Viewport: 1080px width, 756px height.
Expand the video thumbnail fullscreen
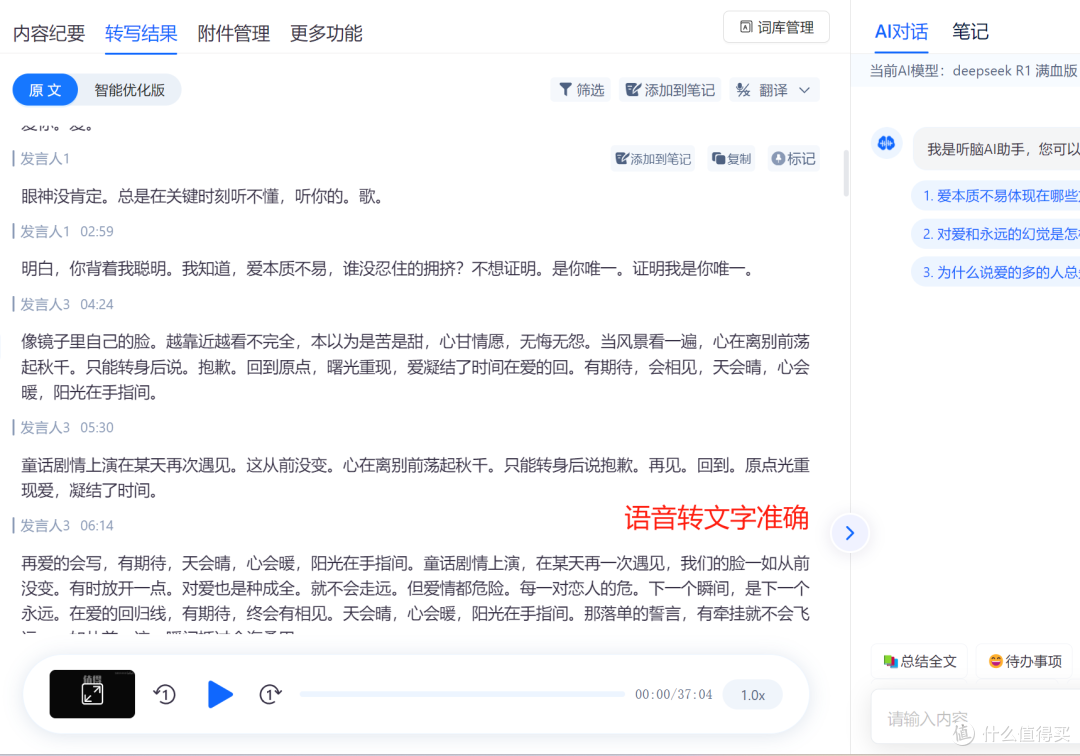coord(92,694)
